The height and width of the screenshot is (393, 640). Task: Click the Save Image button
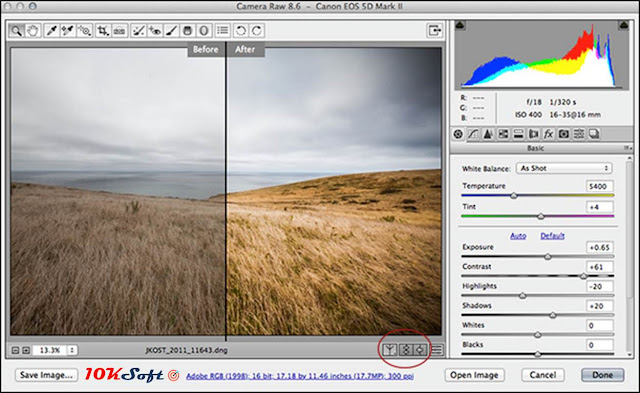point(47,375)
